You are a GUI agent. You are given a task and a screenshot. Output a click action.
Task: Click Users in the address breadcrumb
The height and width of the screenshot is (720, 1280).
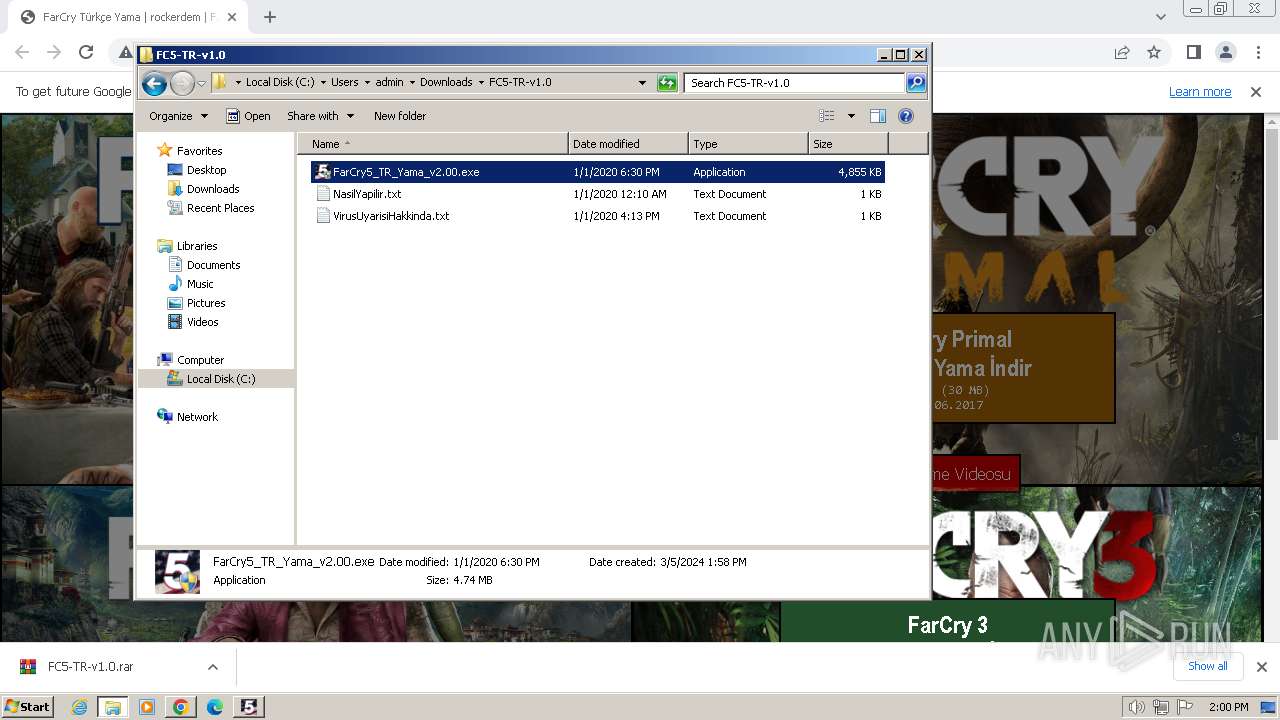click(x=345, y=83)
